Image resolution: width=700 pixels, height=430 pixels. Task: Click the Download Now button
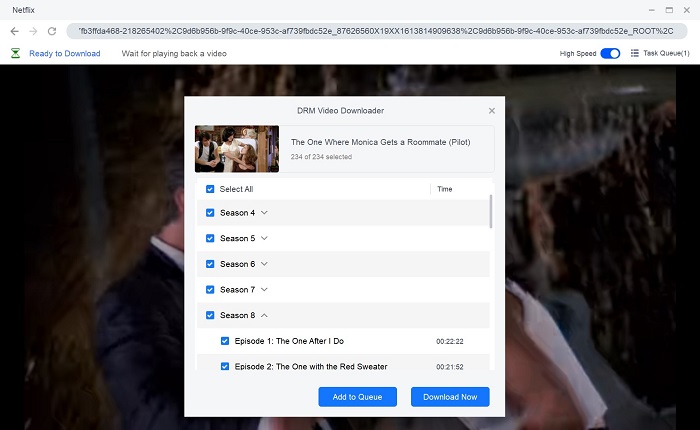click(450, 397)
